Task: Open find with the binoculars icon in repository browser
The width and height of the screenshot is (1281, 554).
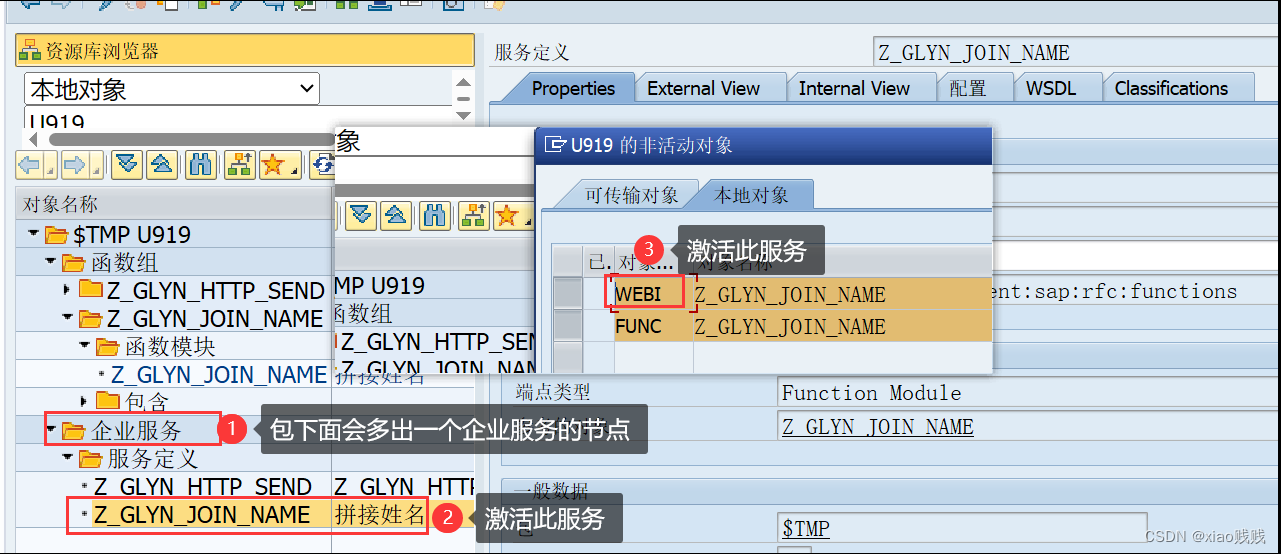Action: (201, 164)
